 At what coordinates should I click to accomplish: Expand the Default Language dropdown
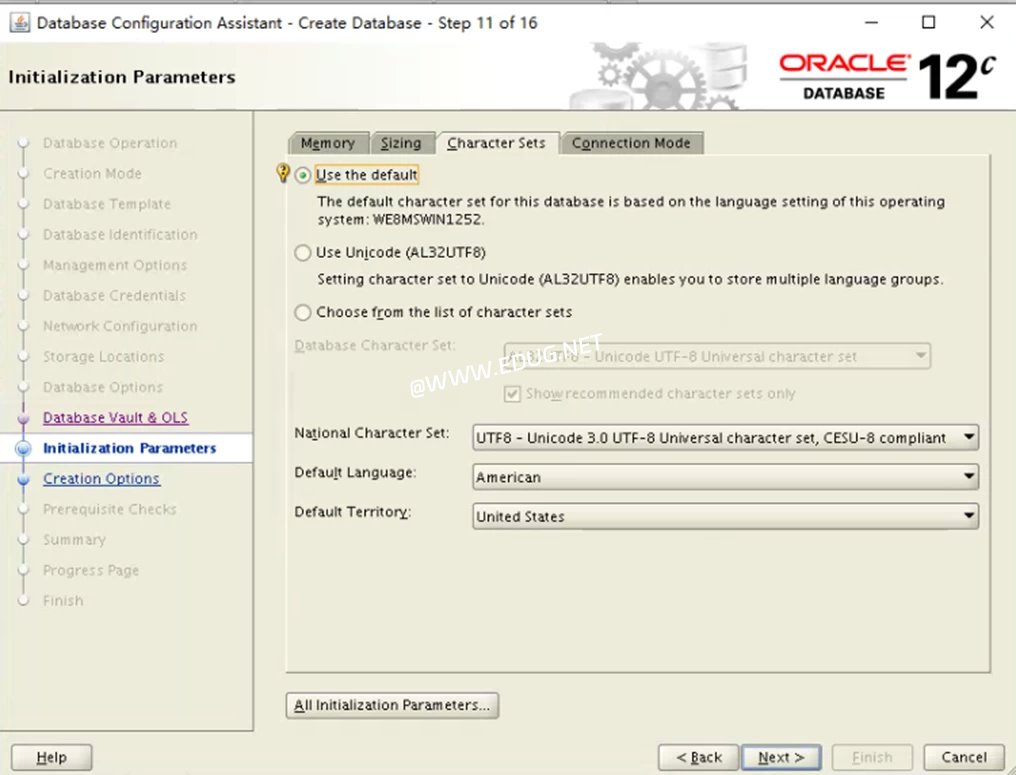(x=726, y=477)
